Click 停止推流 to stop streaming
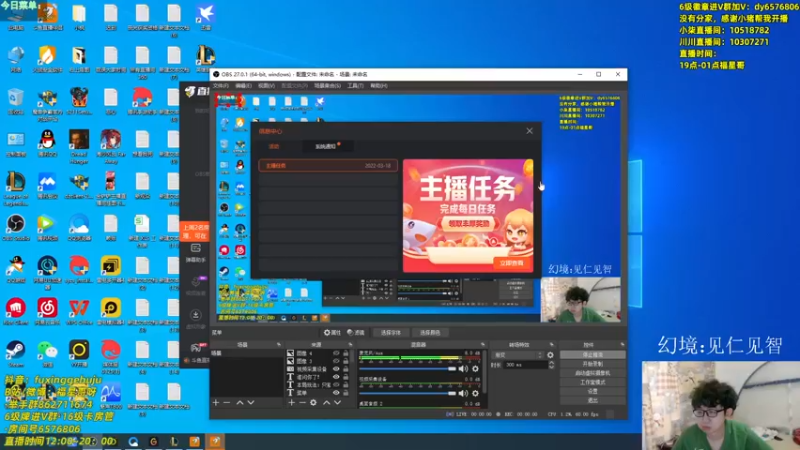The width and height of the screenshot is (800, 450). 592,355
